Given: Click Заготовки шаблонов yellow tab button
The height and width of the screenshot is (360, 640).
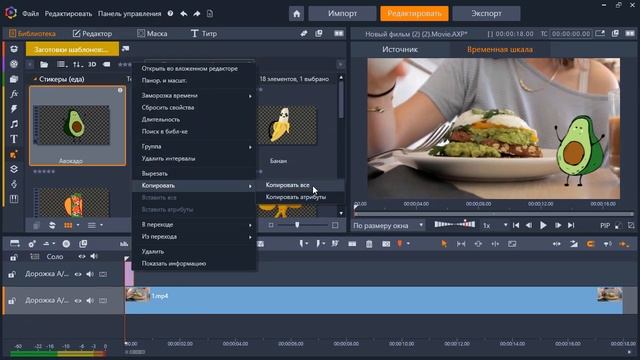Looking at the screenshot, I should 72,49.
